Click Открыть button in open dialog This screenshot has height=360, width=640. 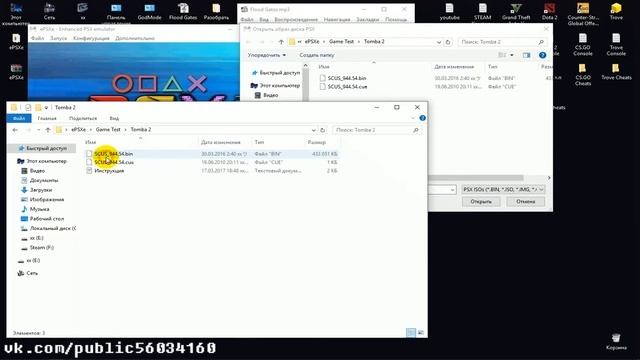[481, 202]
